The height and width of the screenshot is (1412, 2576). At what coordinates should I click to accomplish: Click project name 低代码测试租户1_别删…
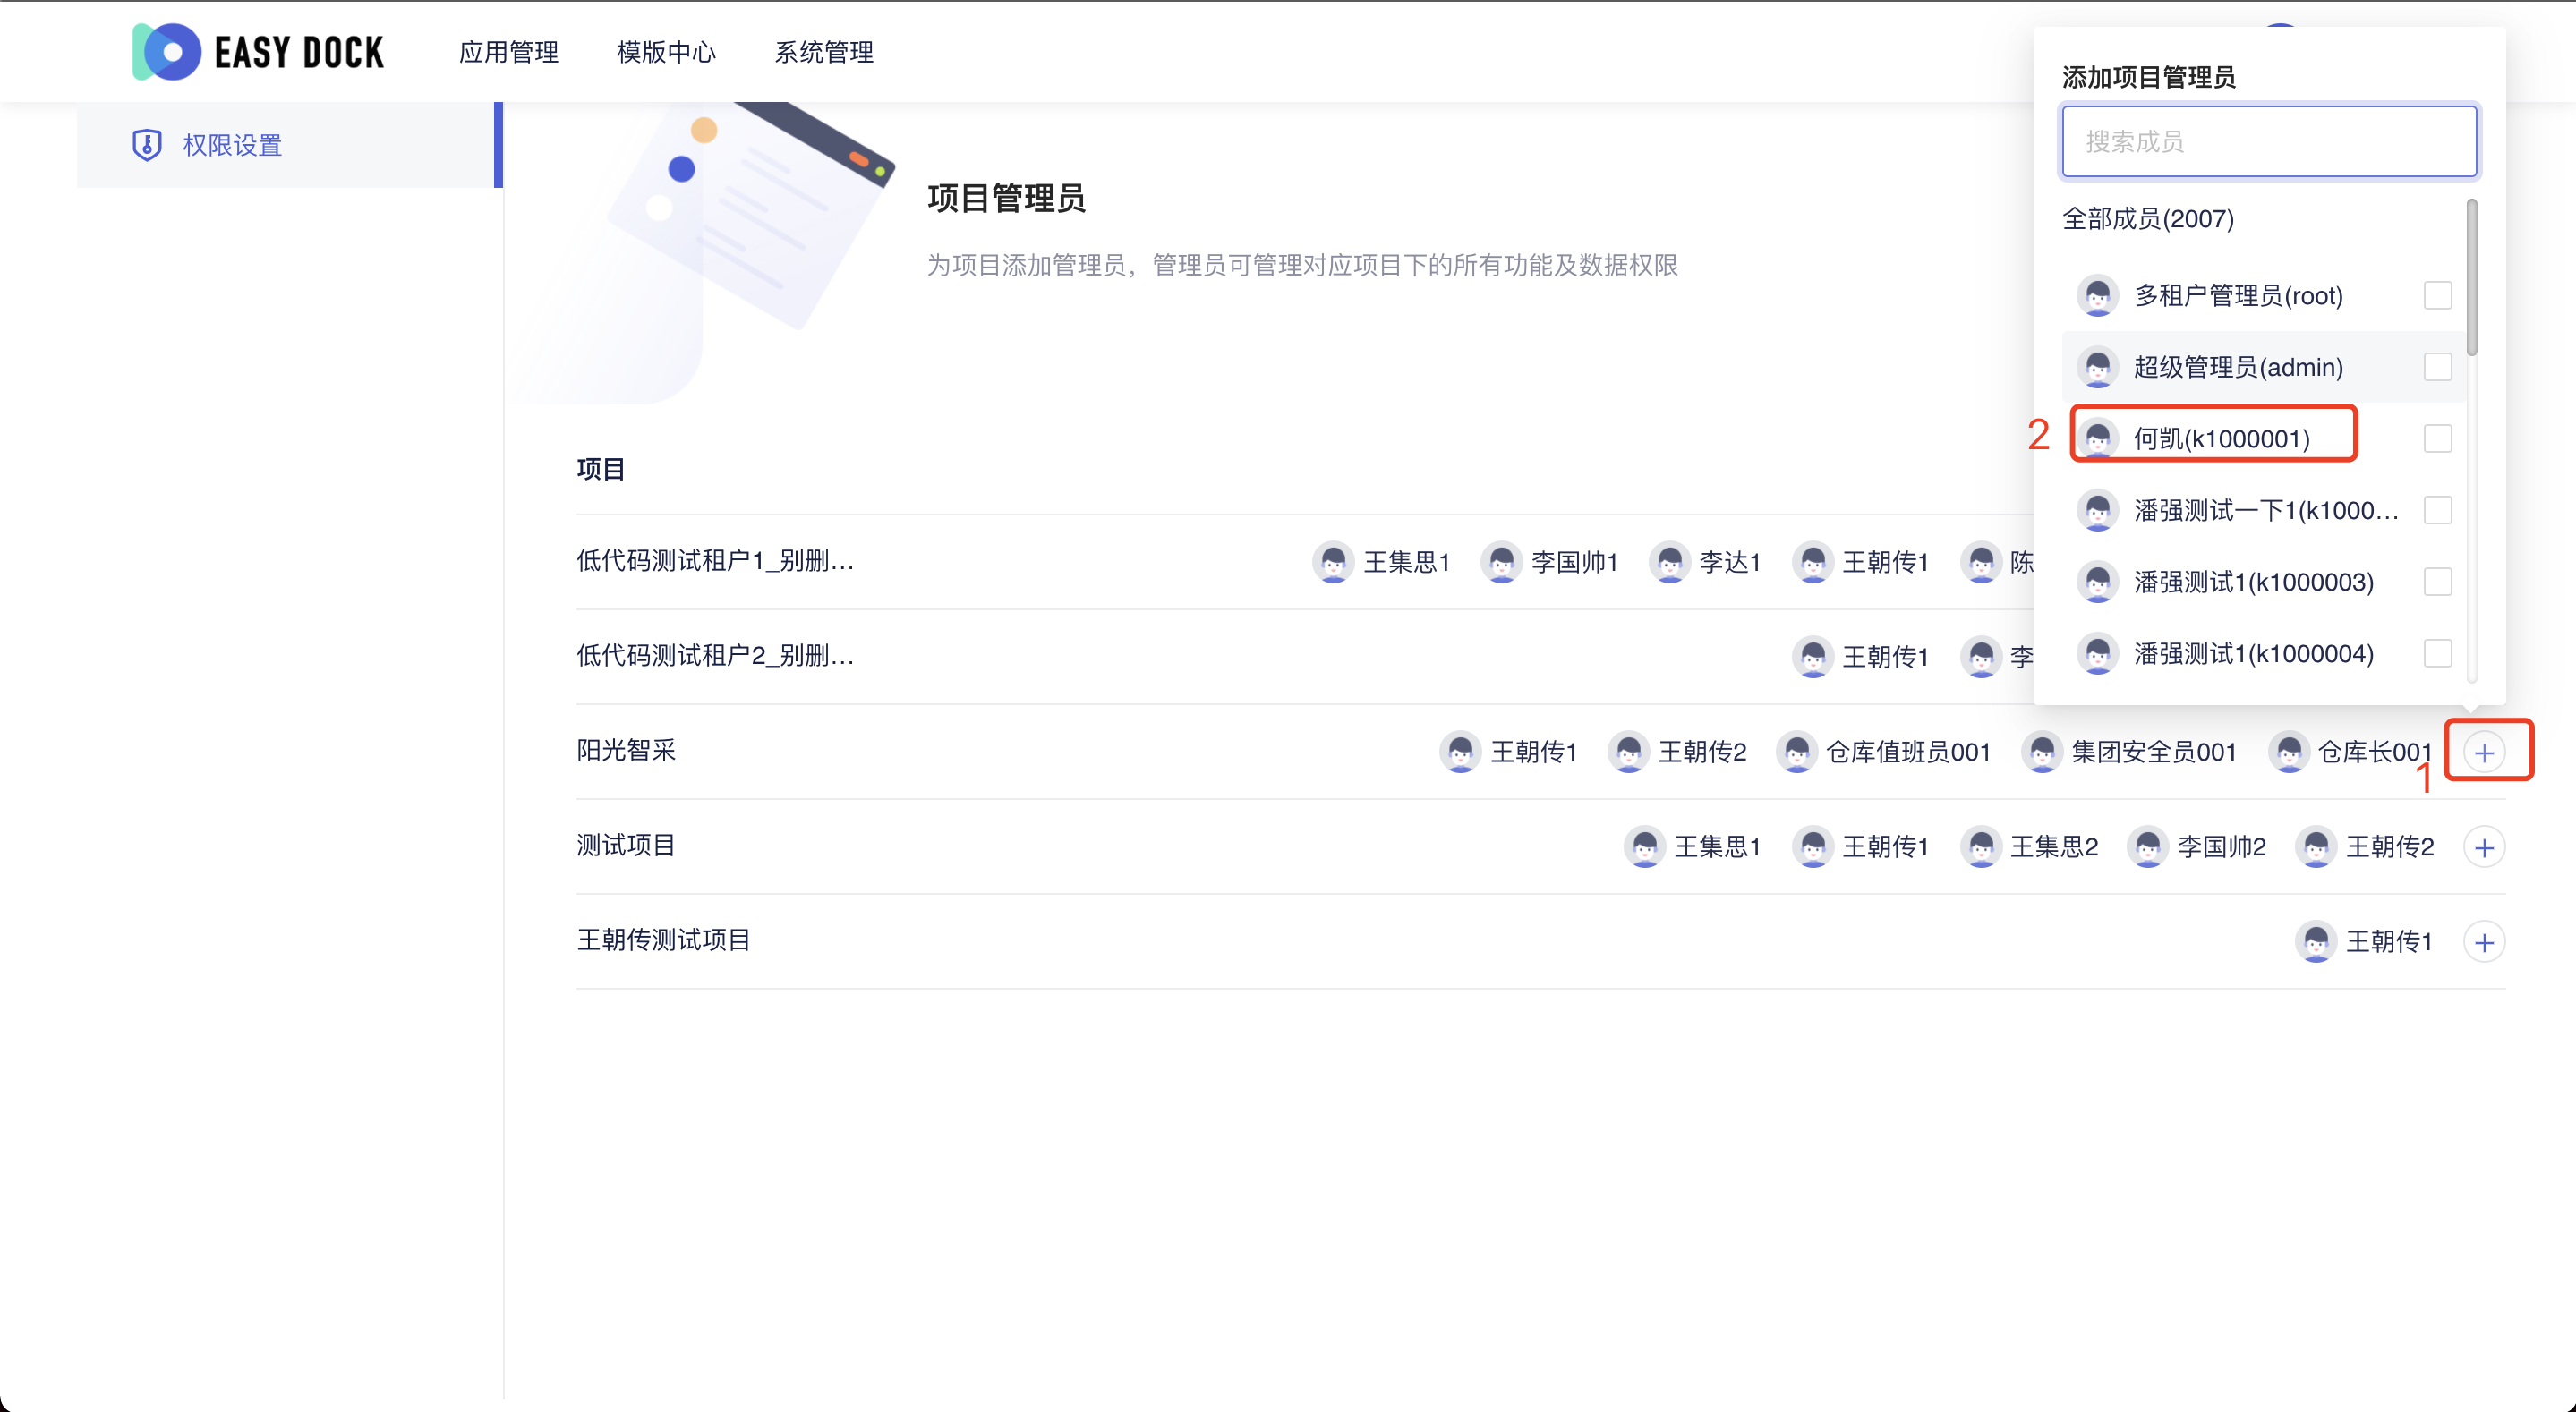click(716, 561)
